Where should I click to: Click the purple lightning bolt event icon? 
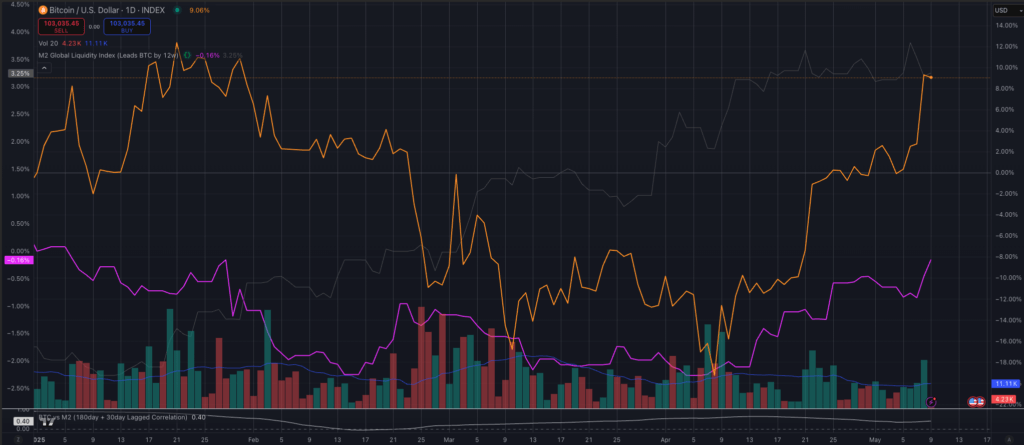931,402
